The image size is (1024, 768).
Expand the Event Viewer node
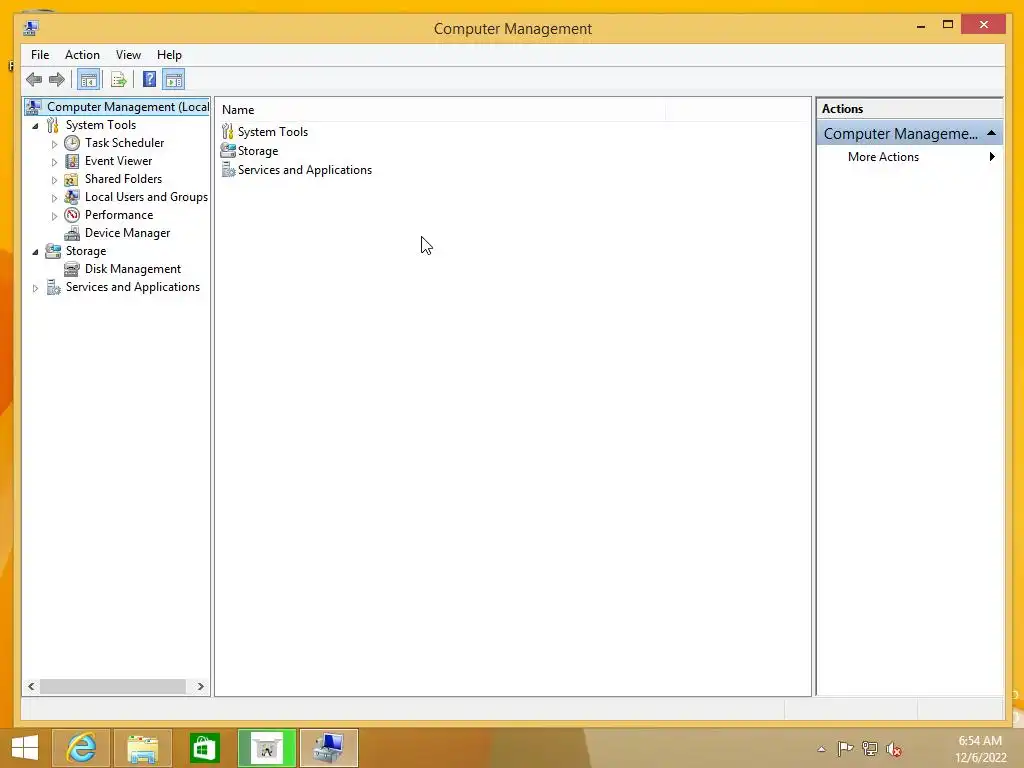click(54, 161)
